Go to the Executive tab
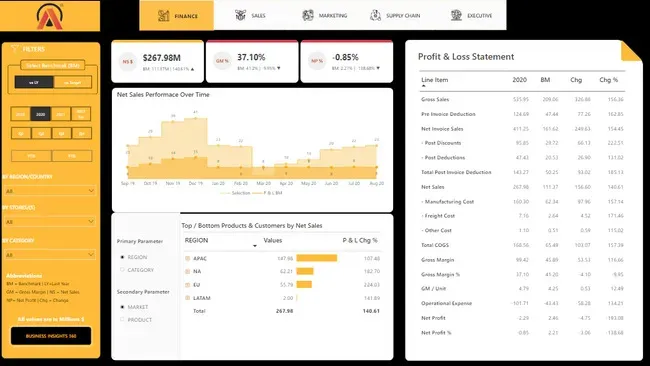Image resolution: width=650 pixels, height=366 pixels. (x=471, y=16)
